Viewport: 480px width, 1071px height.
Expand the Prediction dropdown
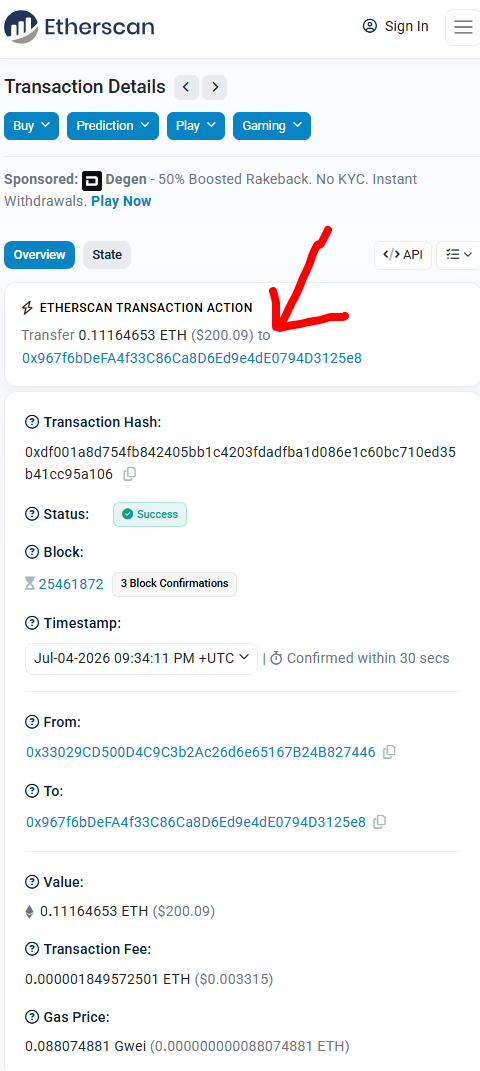(113, 126)
